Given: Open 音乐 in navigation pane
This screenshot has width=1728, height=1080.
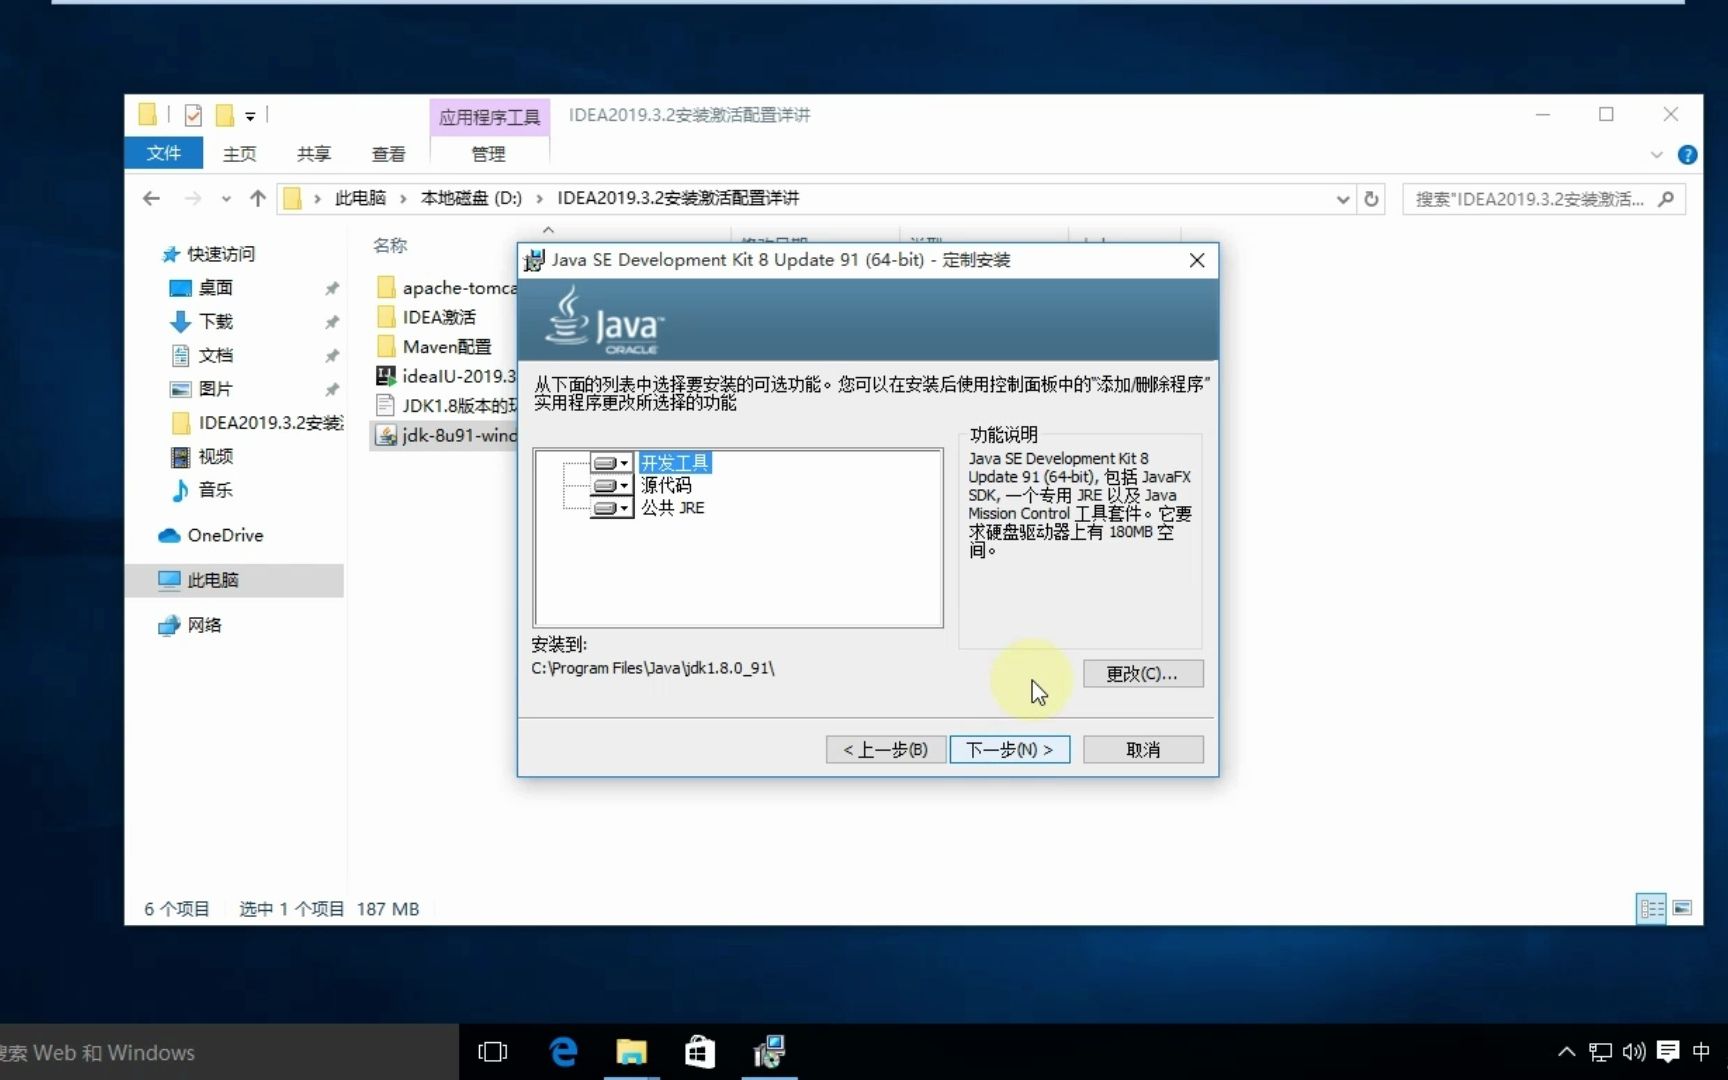Looking at the screenshot, I should tap(215, 490).
